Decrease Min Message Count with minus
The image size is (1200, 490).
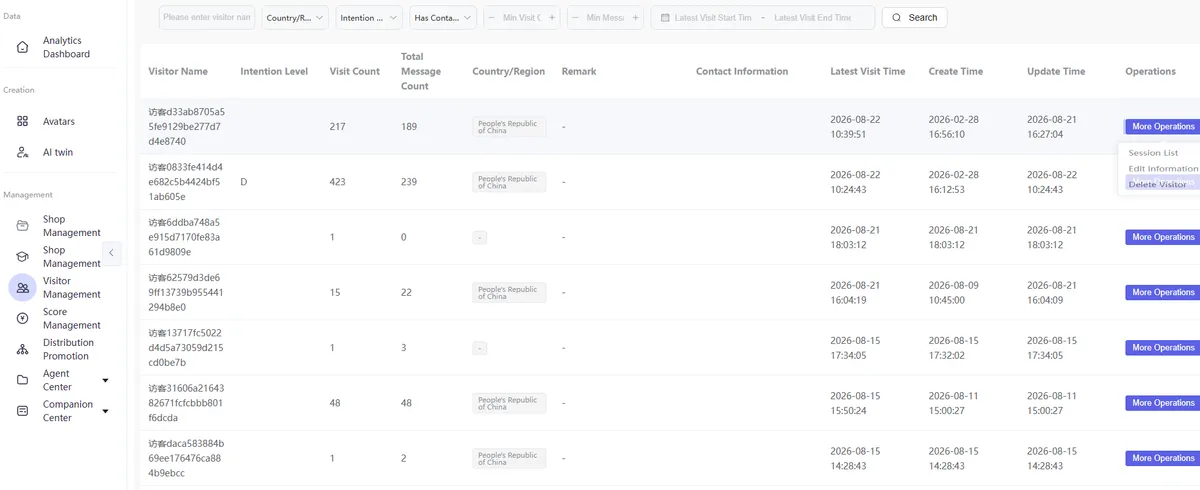(x=576, y=18)
